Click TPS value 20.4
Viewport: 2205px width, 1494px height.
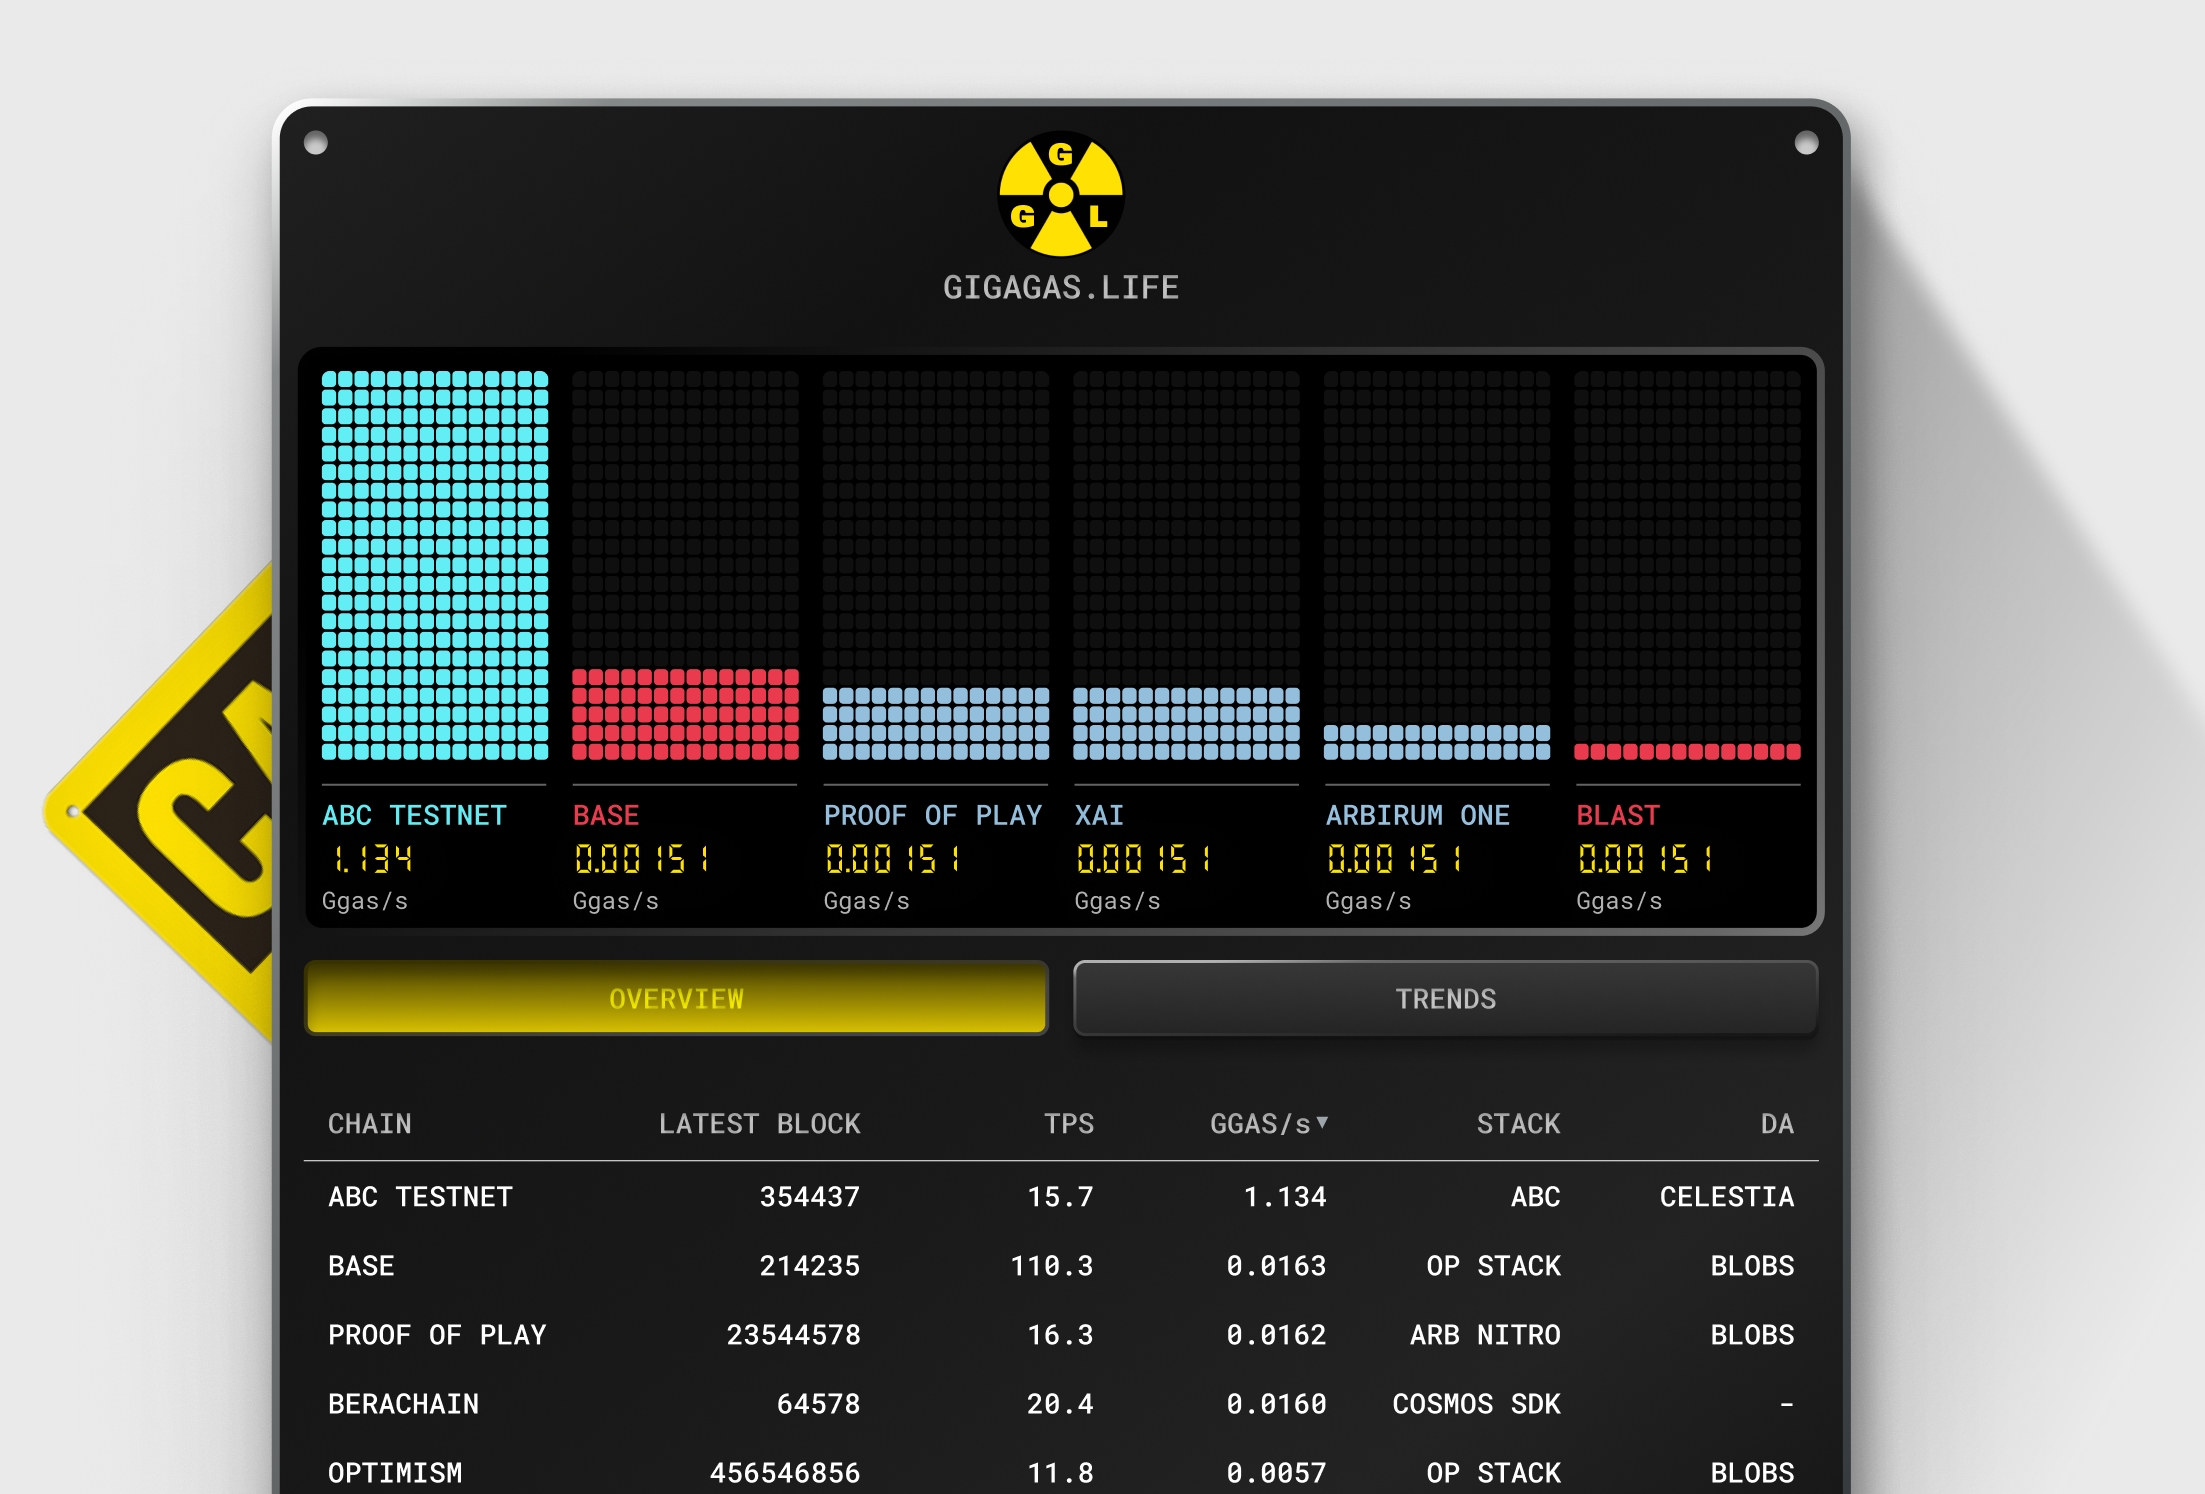1061,1403
